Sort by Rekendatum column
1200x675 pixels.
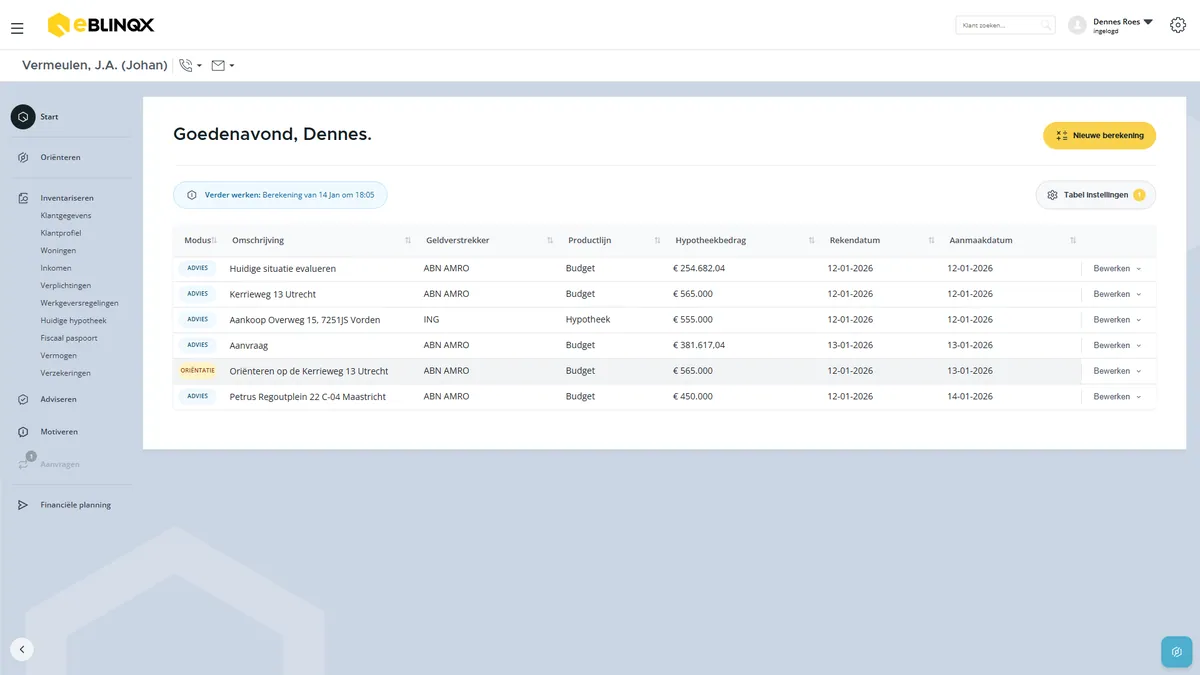[x=931, y=241]
